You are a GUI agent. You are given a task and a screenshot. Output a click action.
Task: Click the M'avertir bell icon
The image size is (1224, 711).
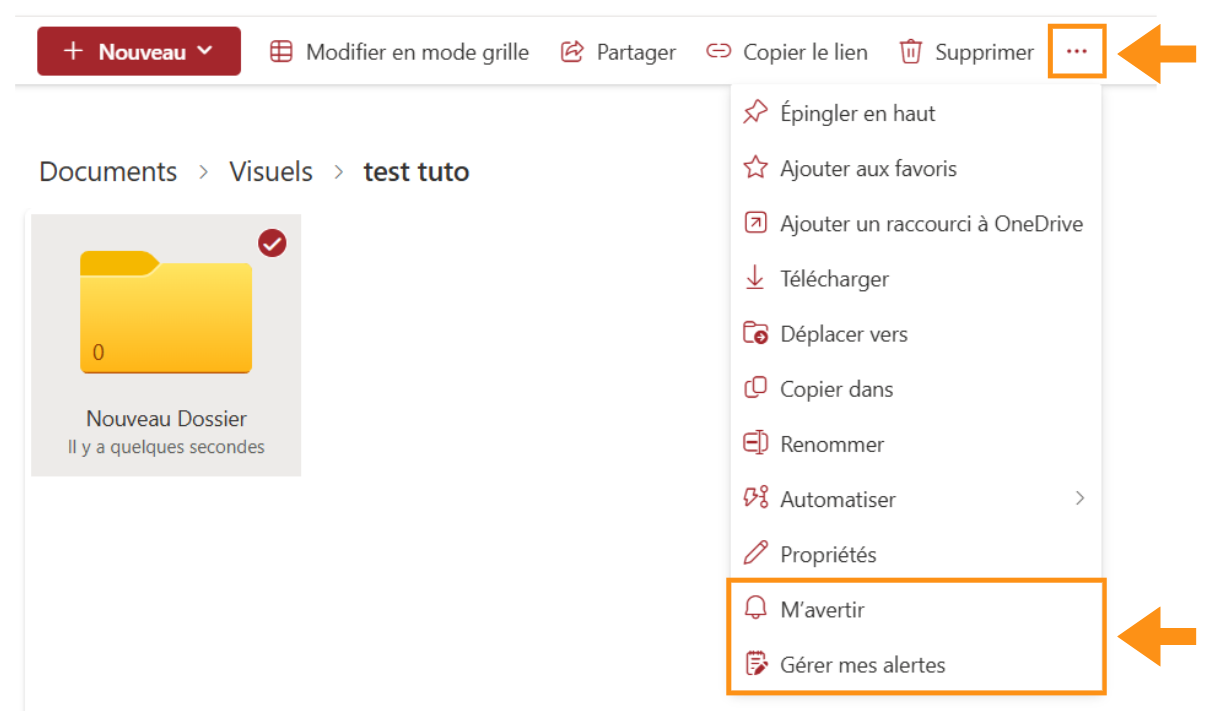(756, 608)
